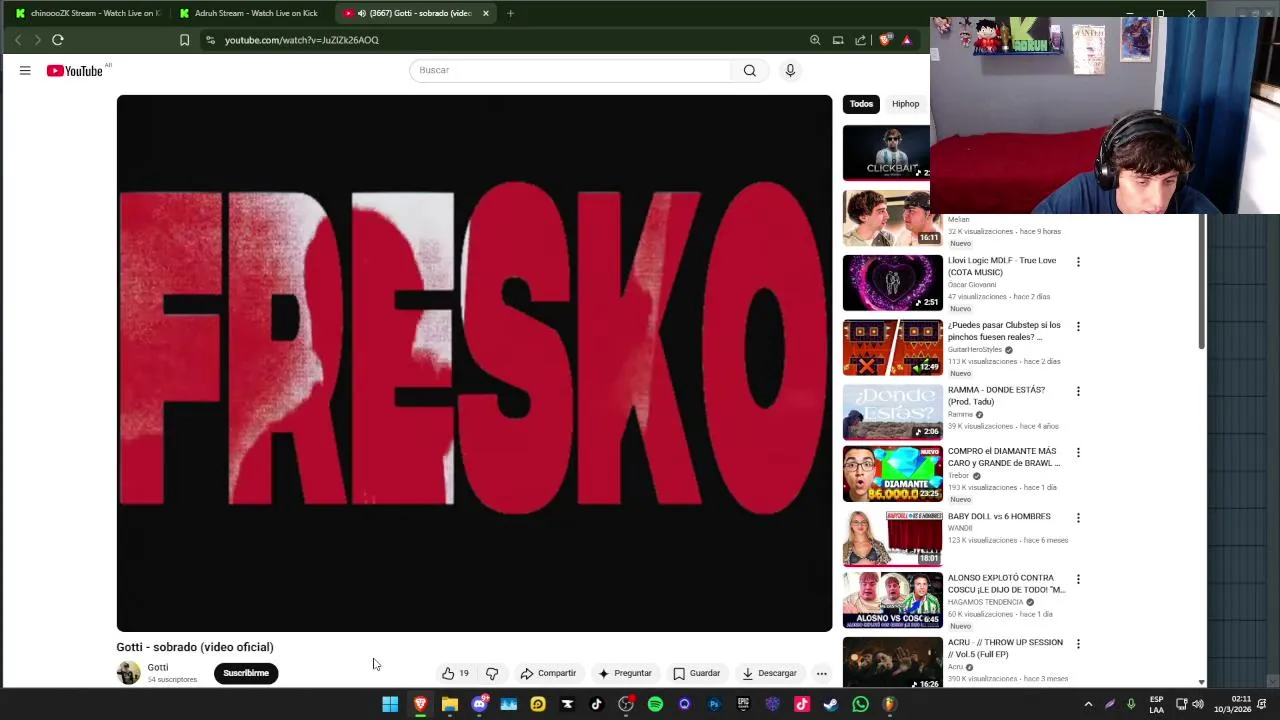
Task: Open Photoshop from taskbar
Action: click(x=714, y=704)
